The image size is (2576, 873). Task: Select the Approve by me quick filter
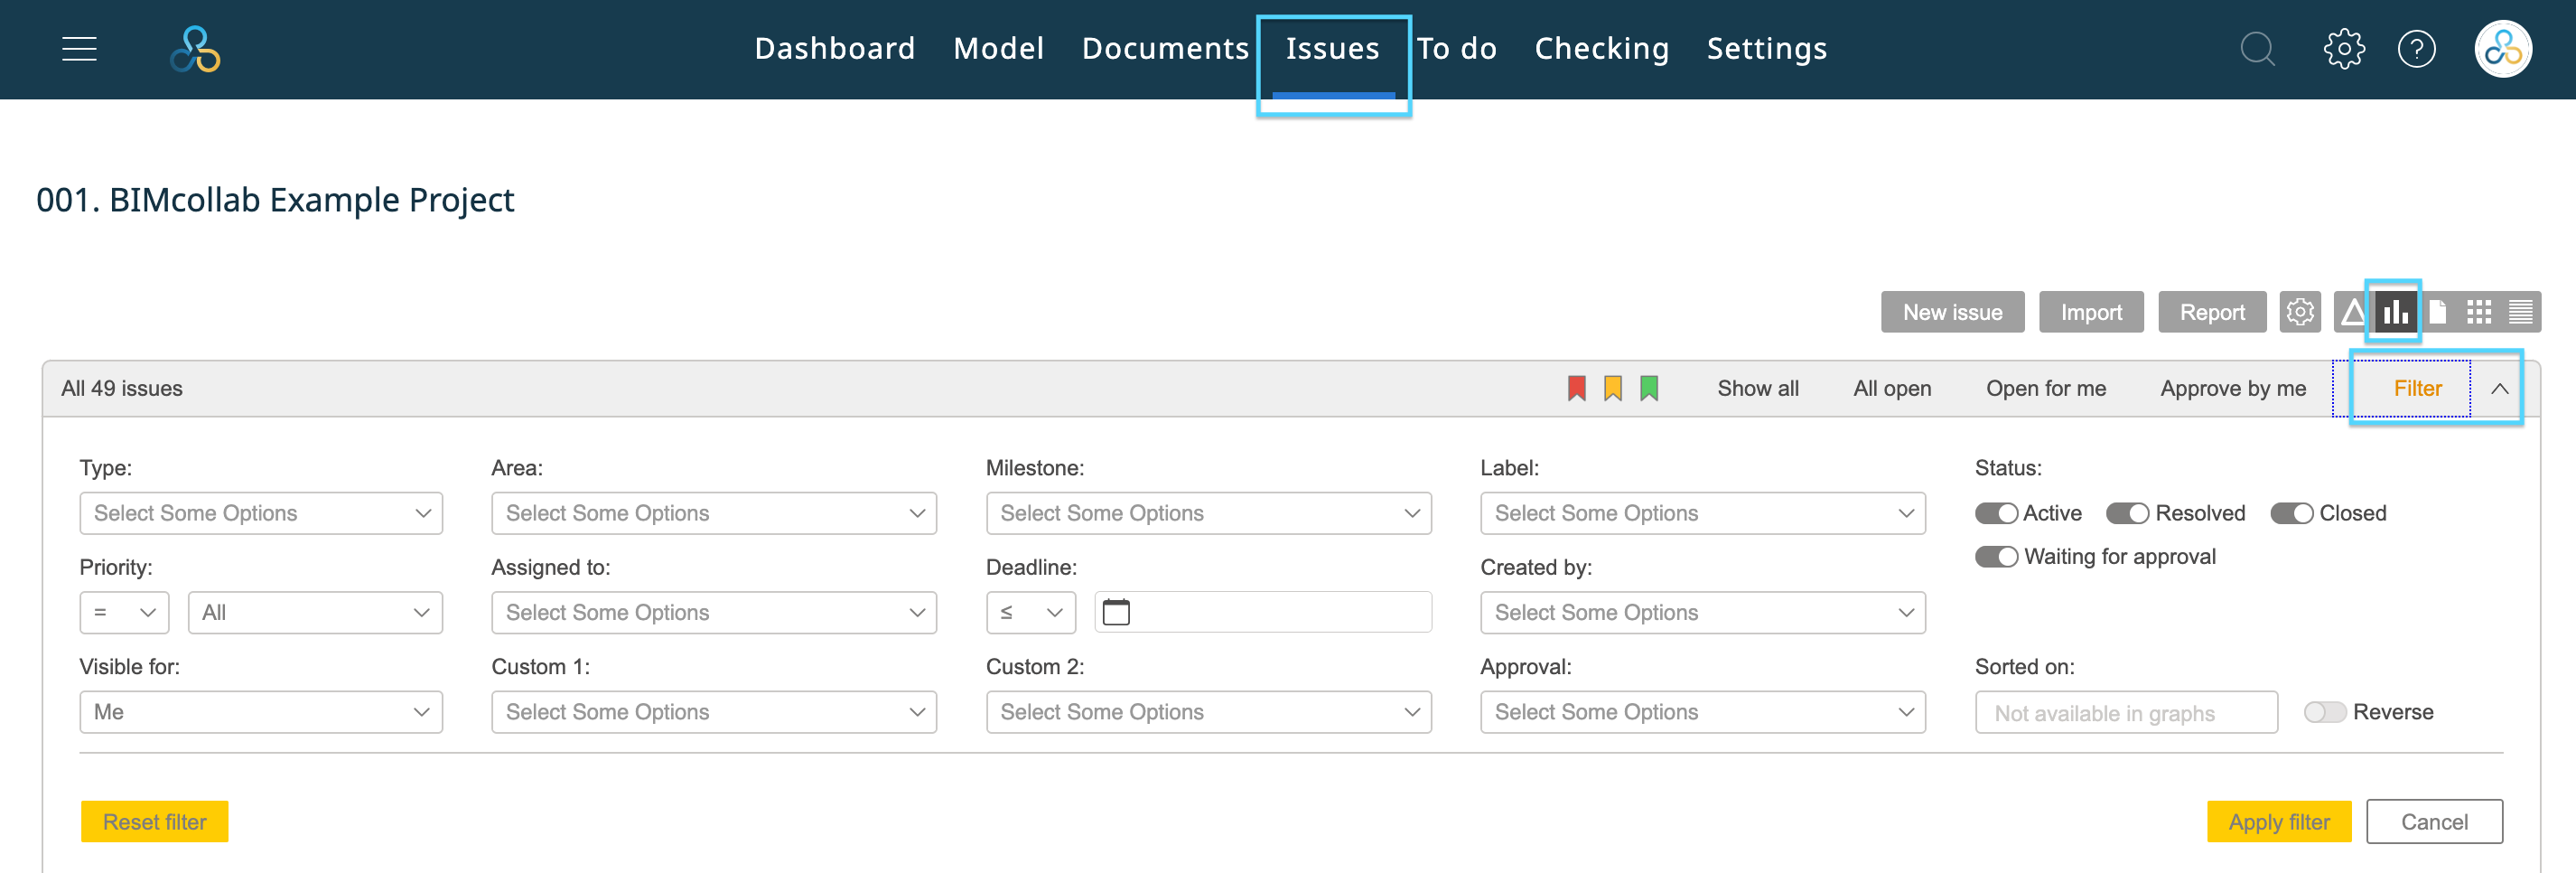pos(2233,388)
